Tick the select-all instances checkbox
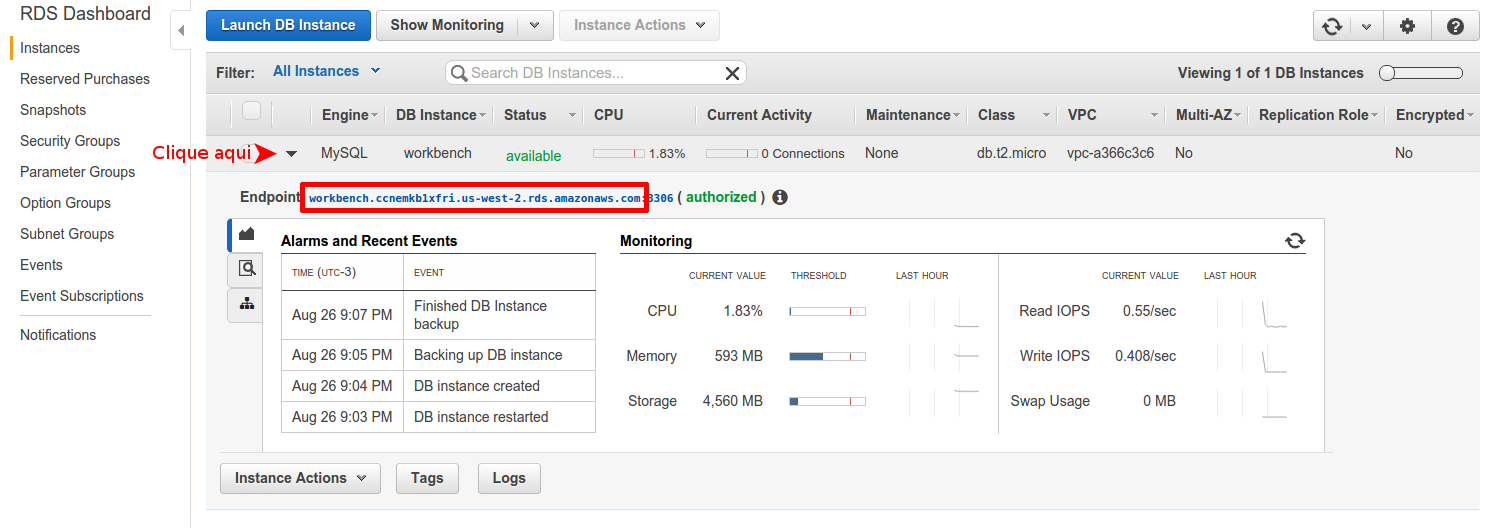This screenshot has width=1487, height=528. click(x=251, y=111)
